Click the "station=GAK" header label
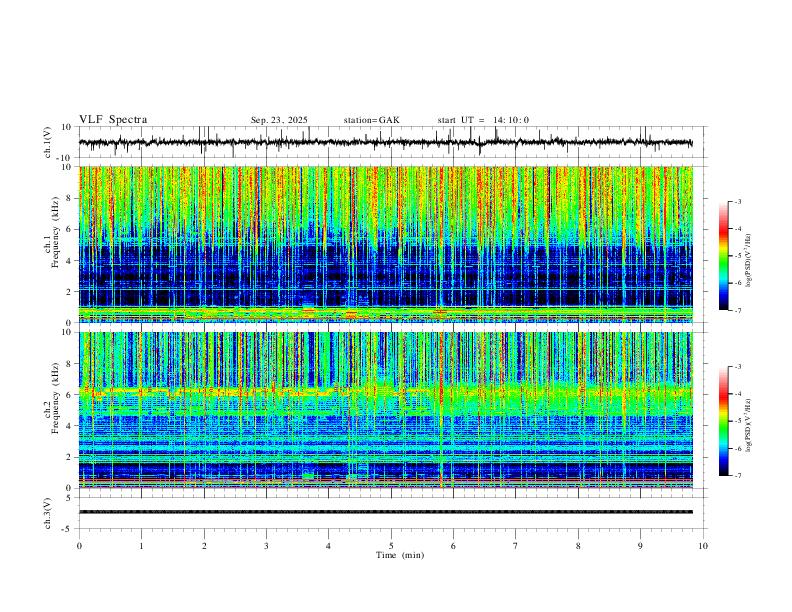This screenshot has width=792, height=612. click(371, 120)
